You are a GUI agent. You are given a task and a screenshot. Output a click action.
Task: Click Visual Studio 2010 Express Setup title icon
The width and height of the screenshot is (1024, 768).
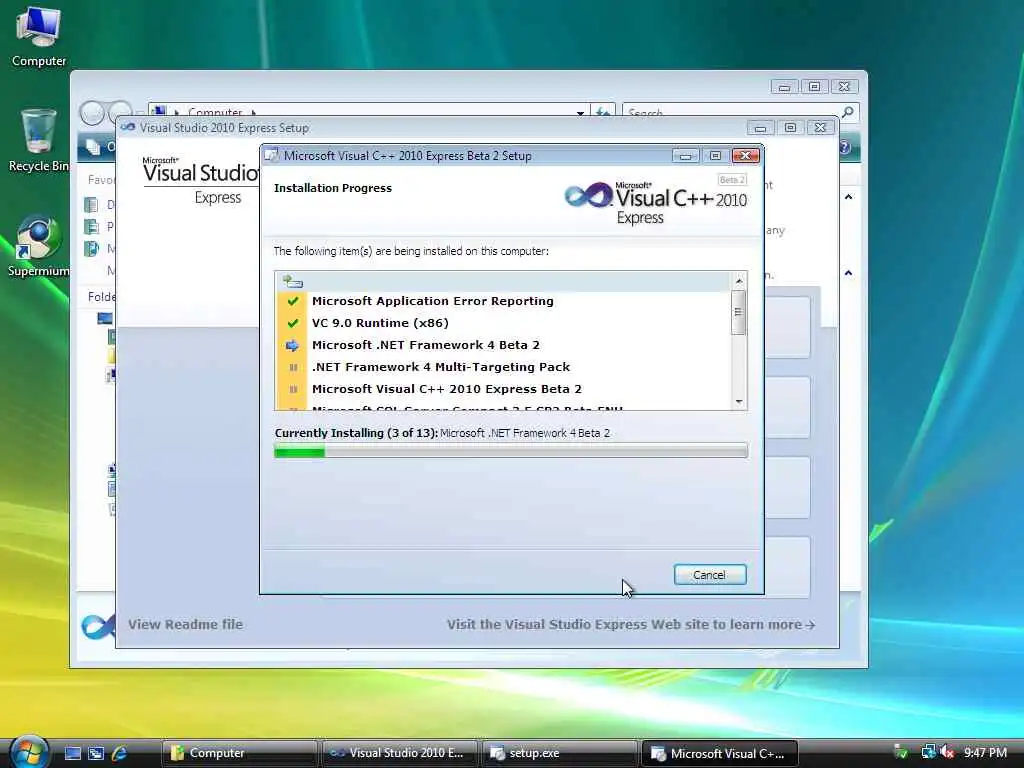128,127
